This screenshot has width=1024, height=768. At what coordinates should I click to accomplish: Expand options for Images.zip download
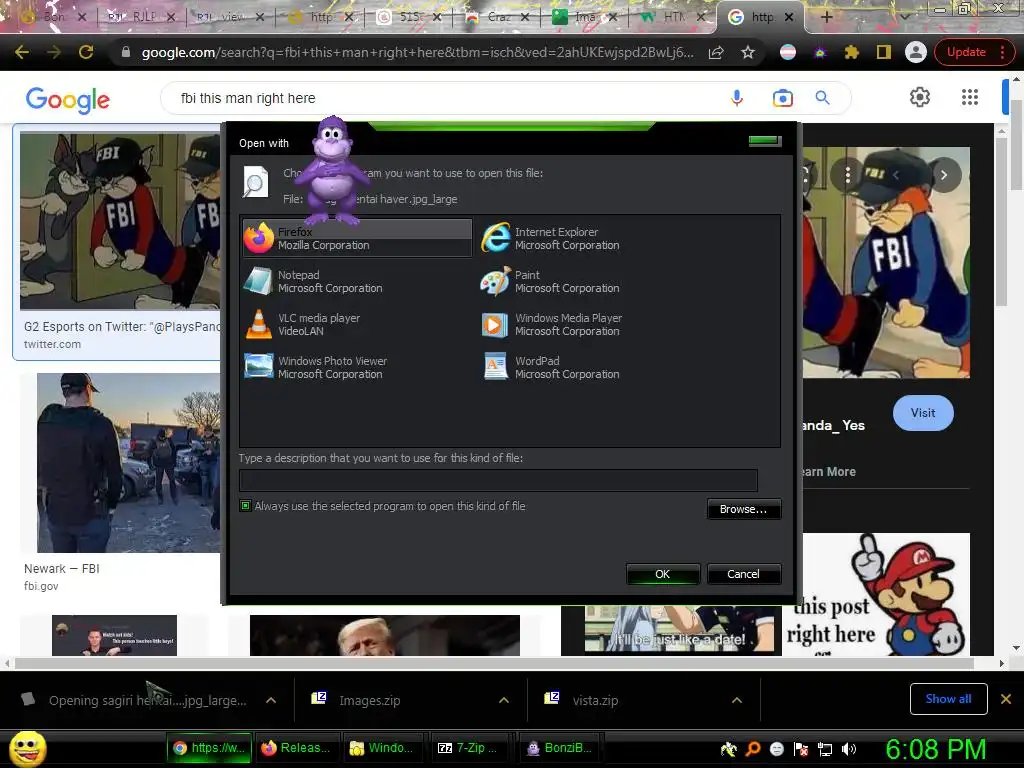[504, 700]
